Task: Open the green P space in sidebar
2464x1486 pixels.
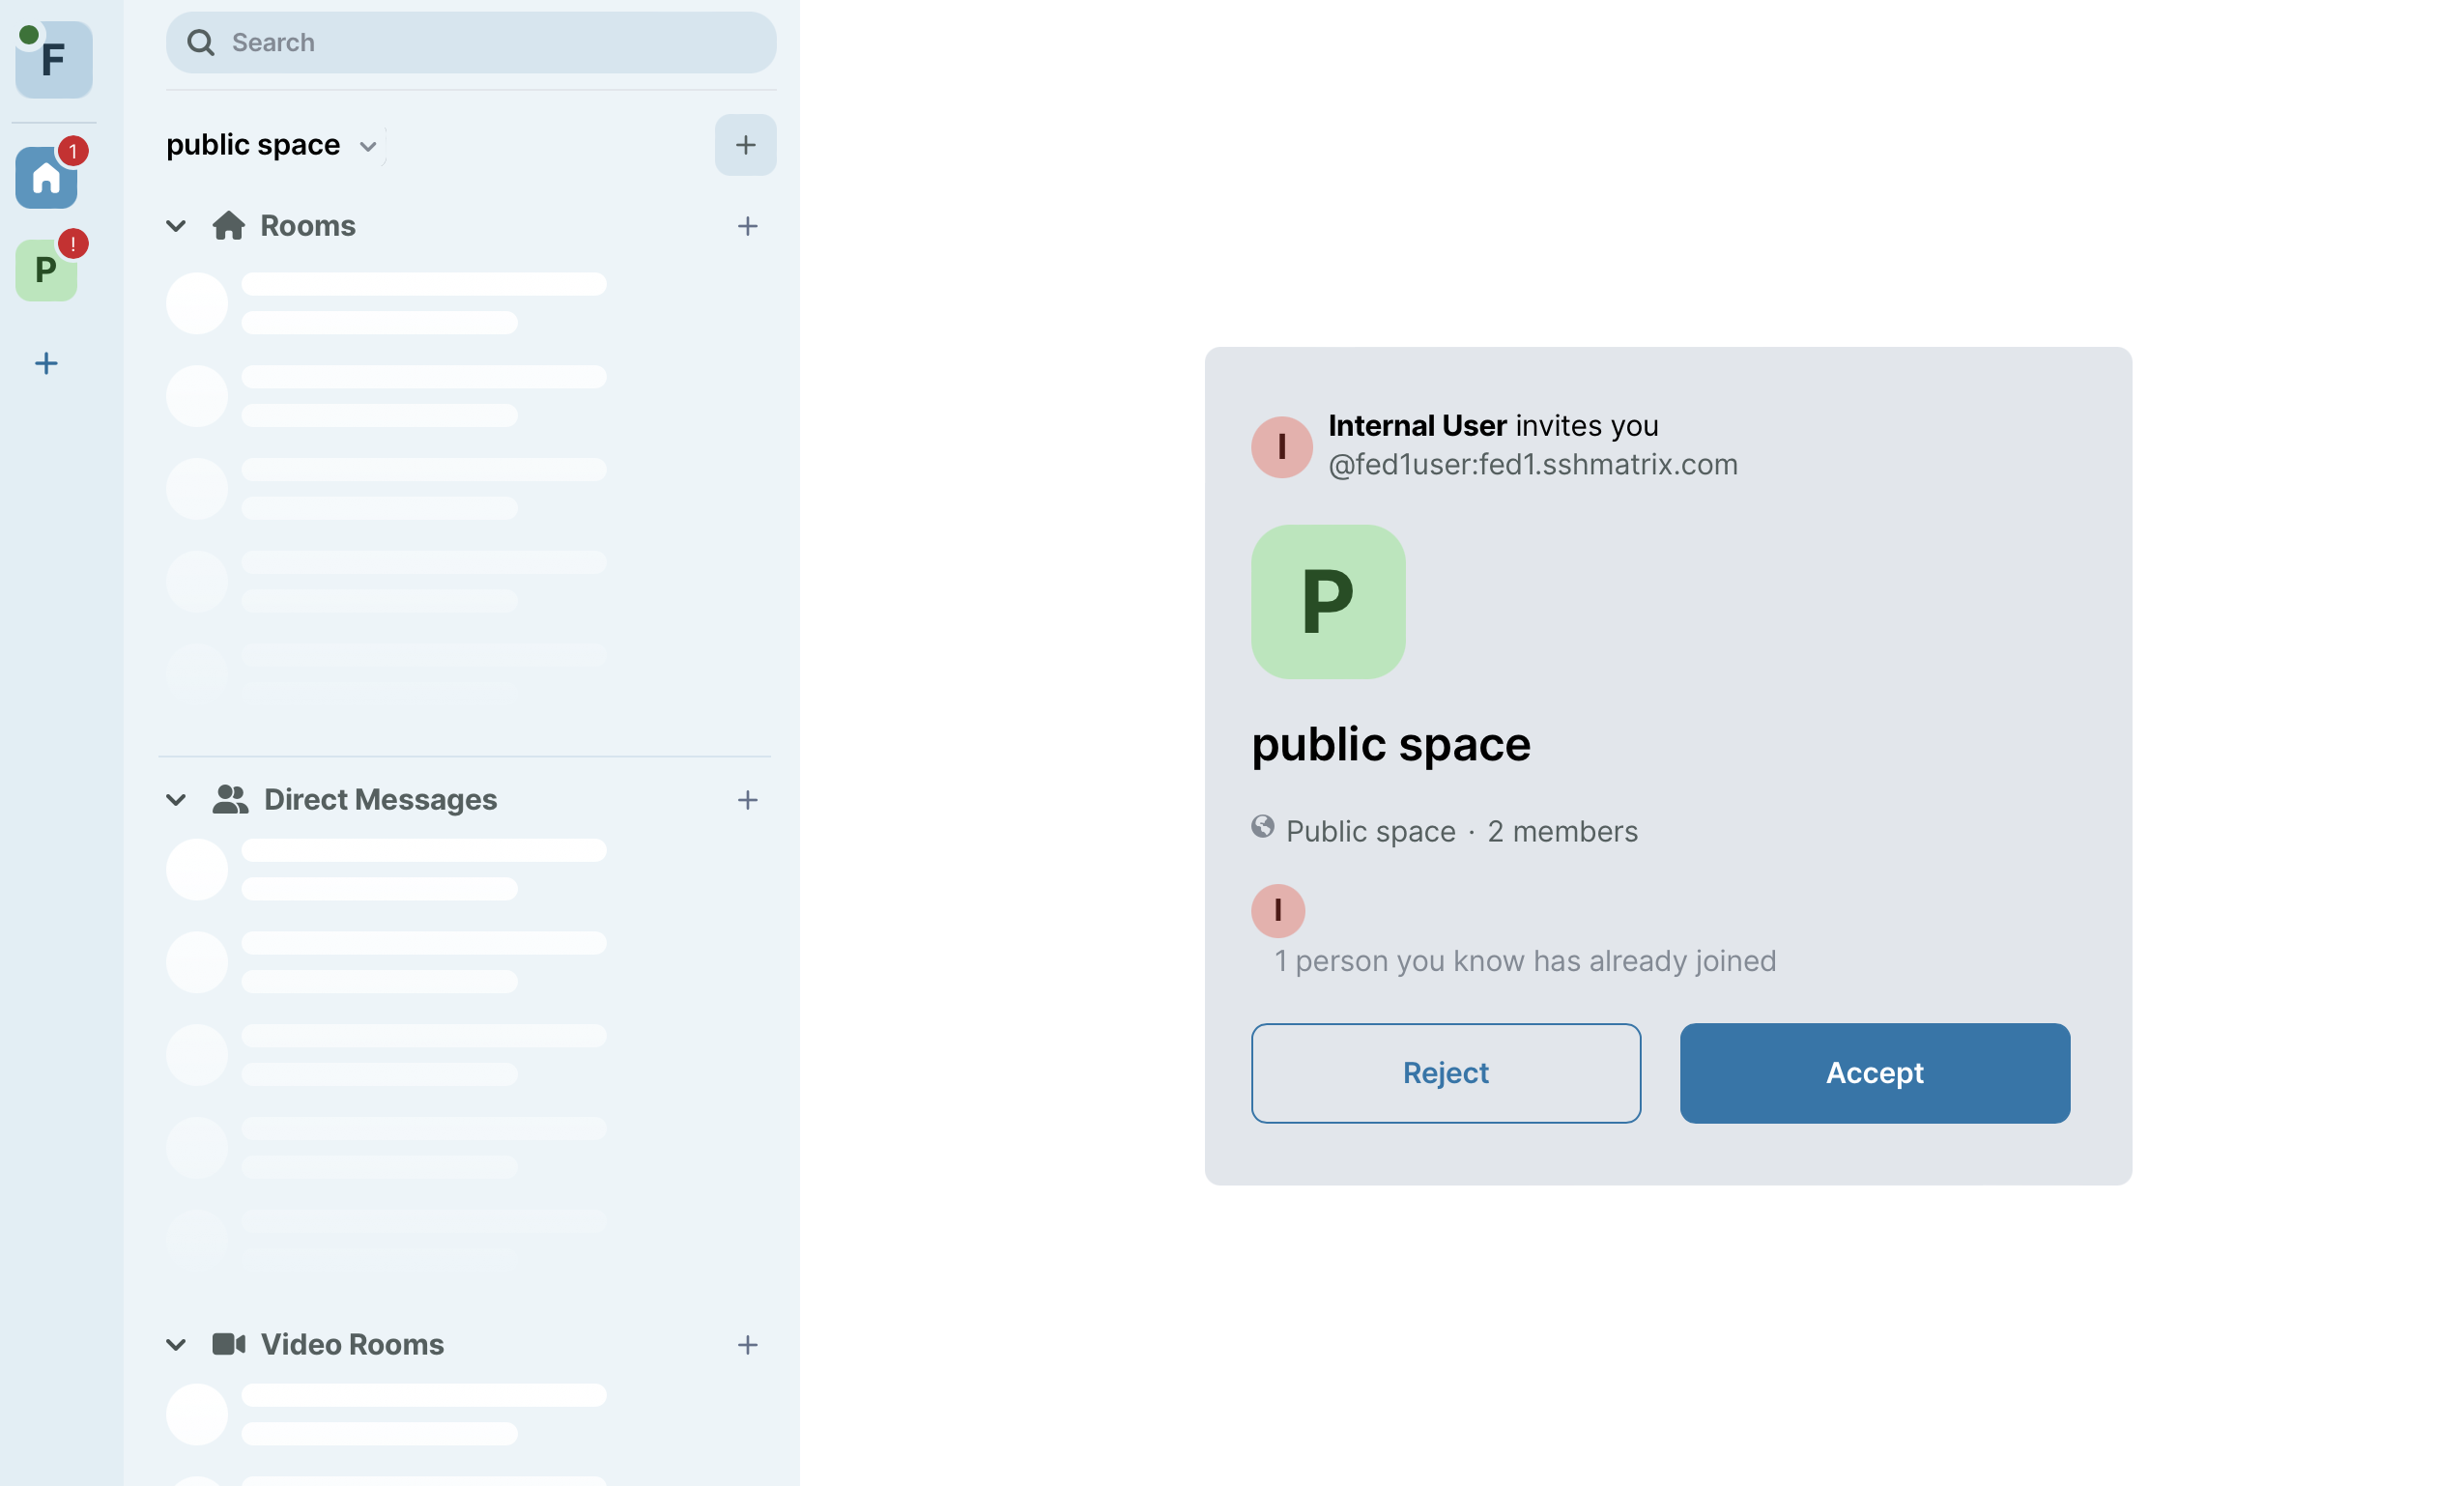Action: click(46, 270)
